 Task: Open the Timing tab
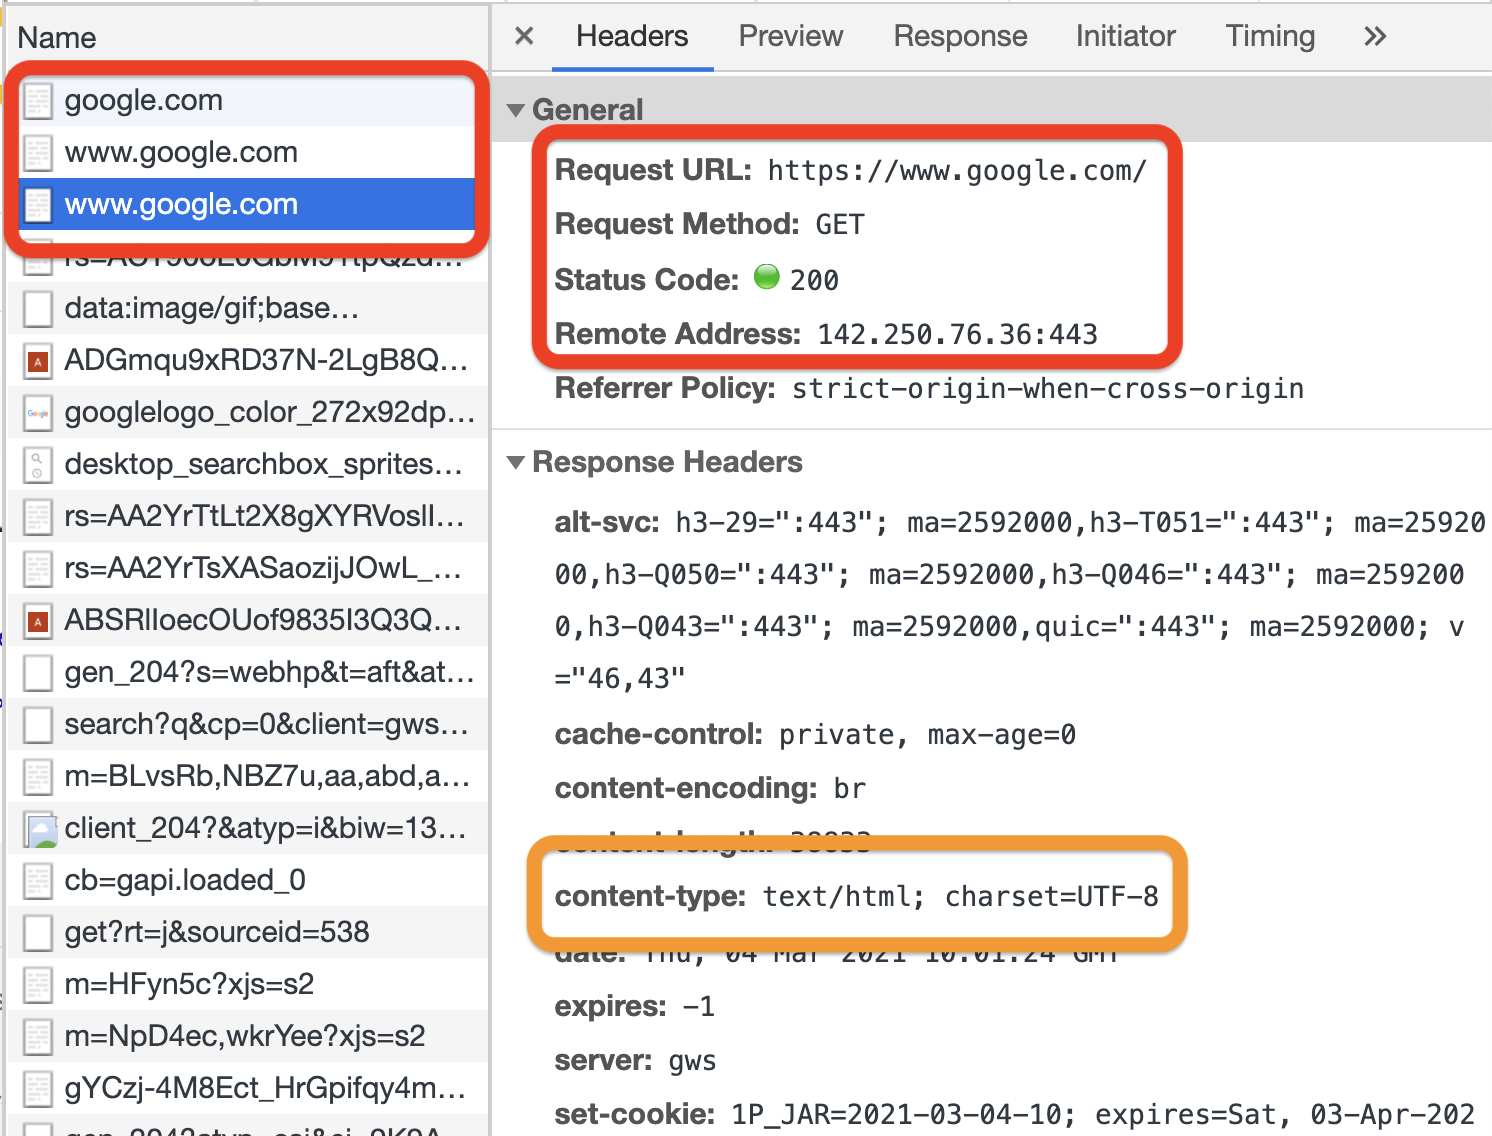click(x=1270, y=36)
